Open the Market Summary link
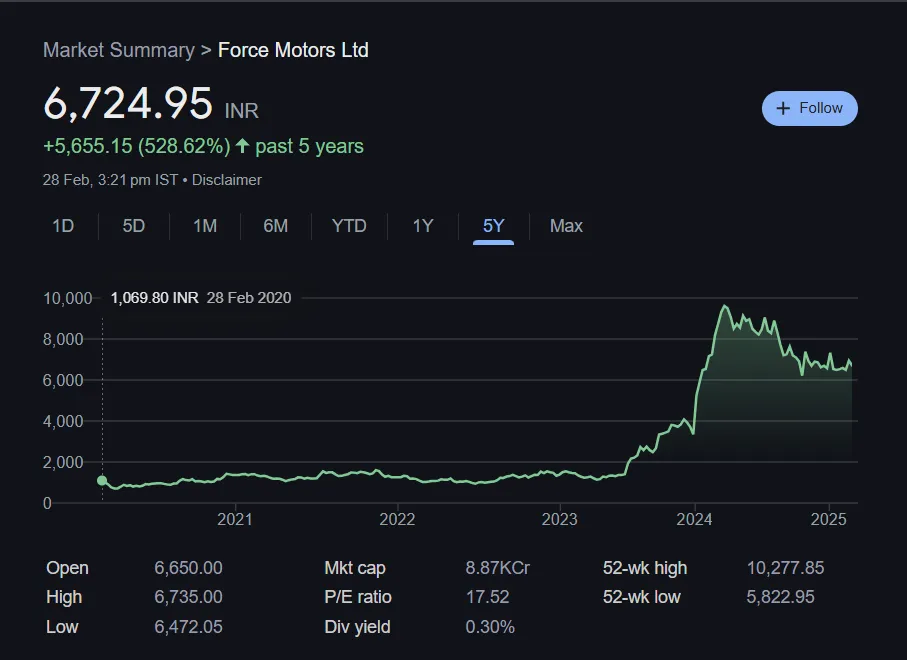 [119, 50]
